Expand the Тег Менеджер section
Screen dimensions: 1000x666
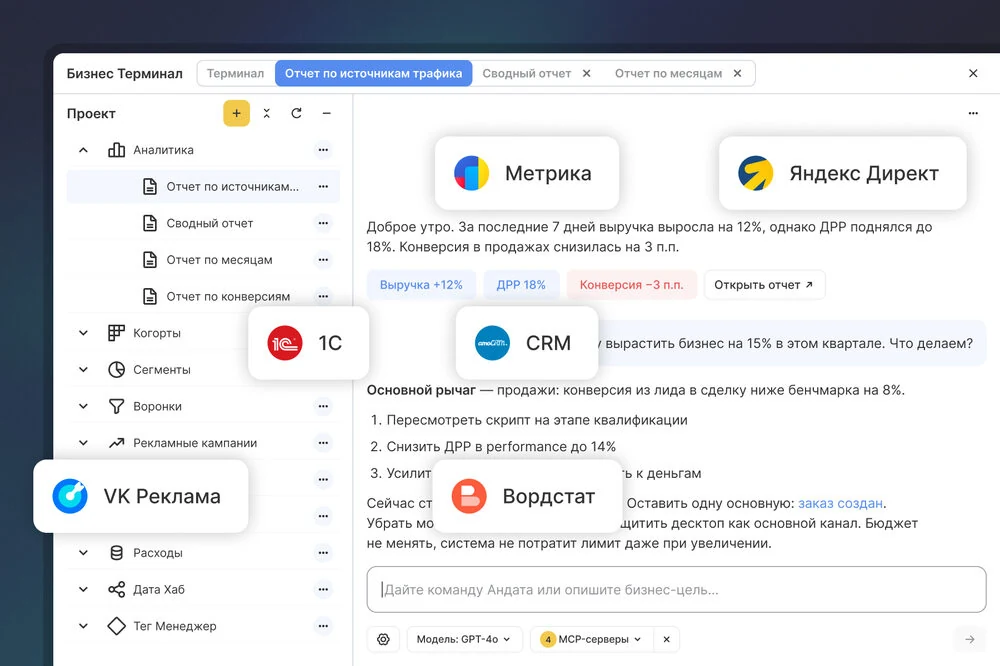pyautogui.click(x=83, y=626)
